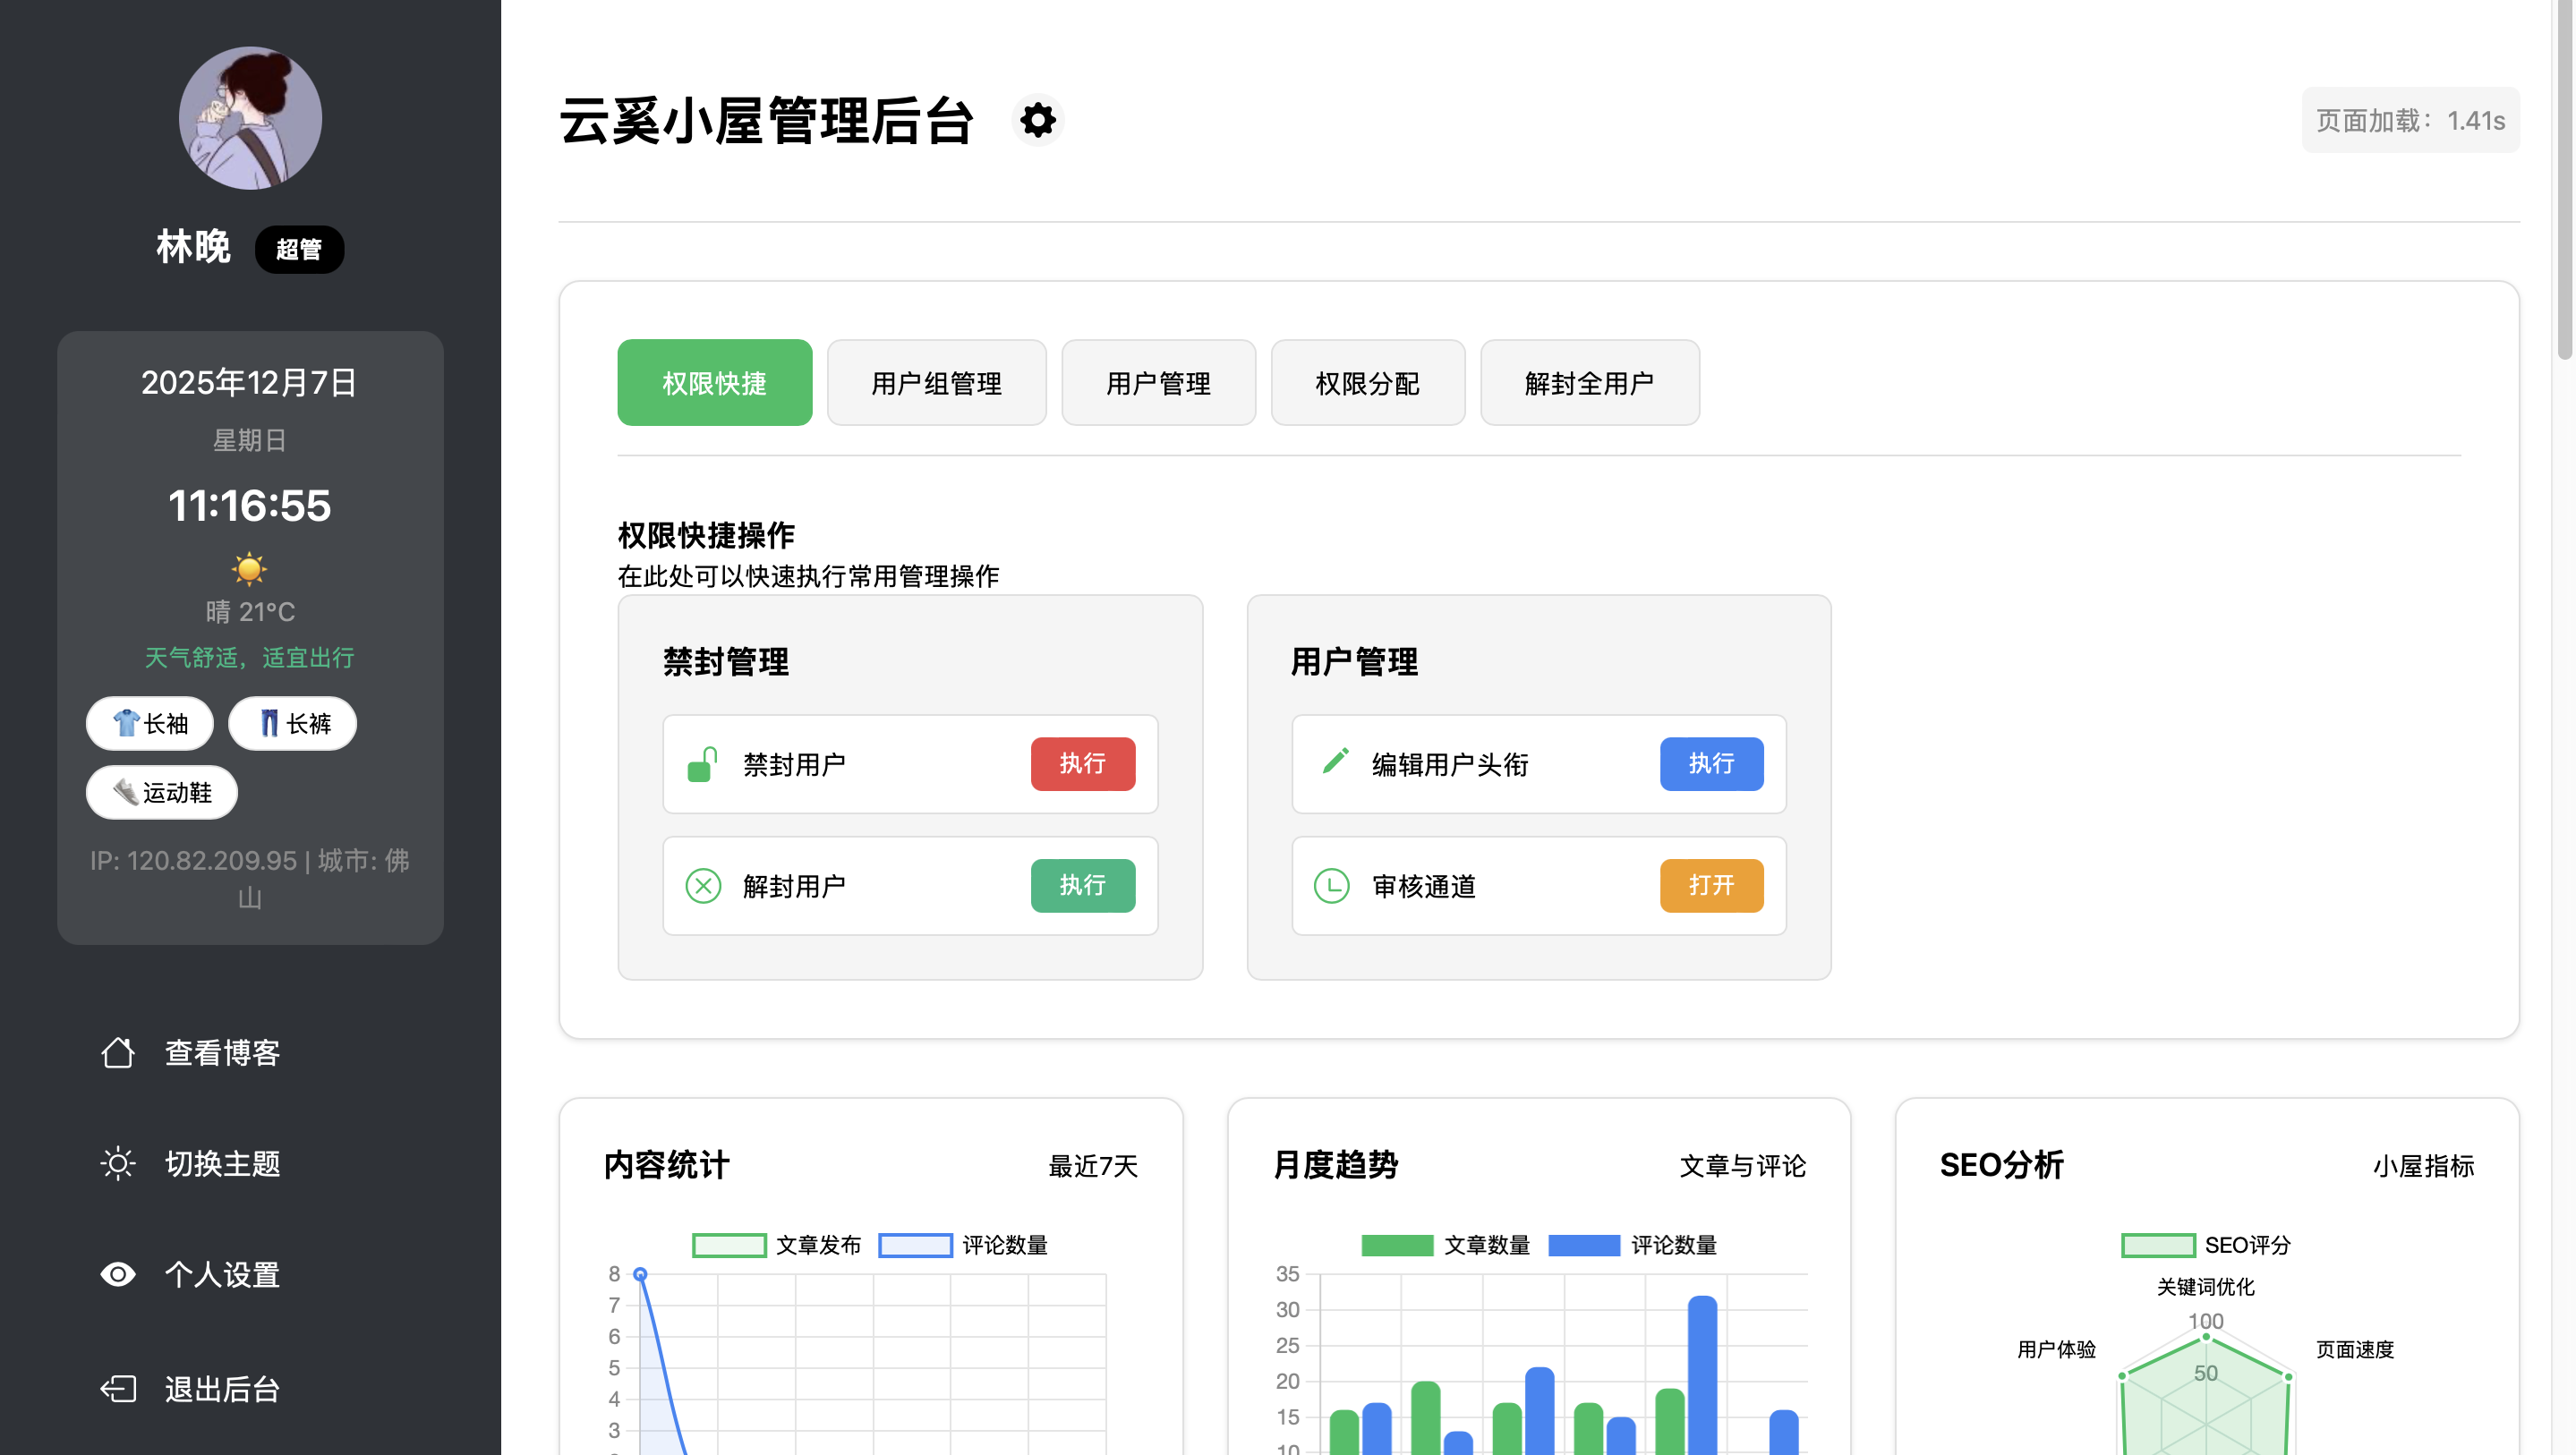Click the user avatar picture

pyautogui.click(x=250, y=118)
